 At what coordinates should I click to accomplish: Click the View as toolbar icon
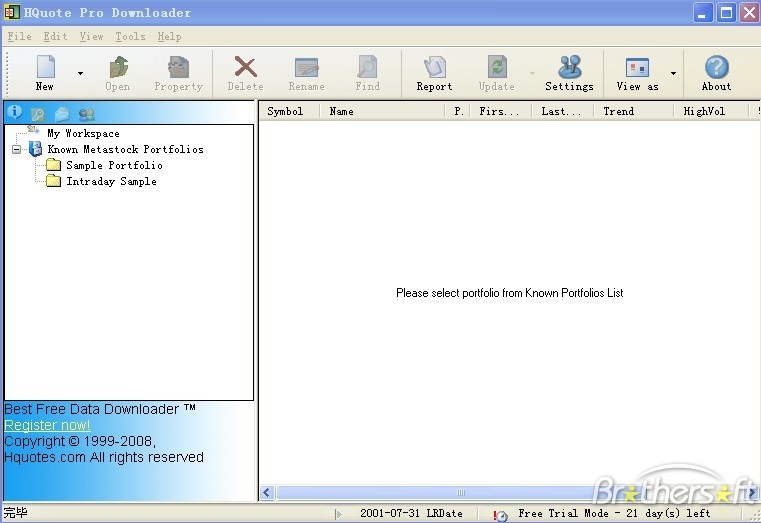pos(637,67)
